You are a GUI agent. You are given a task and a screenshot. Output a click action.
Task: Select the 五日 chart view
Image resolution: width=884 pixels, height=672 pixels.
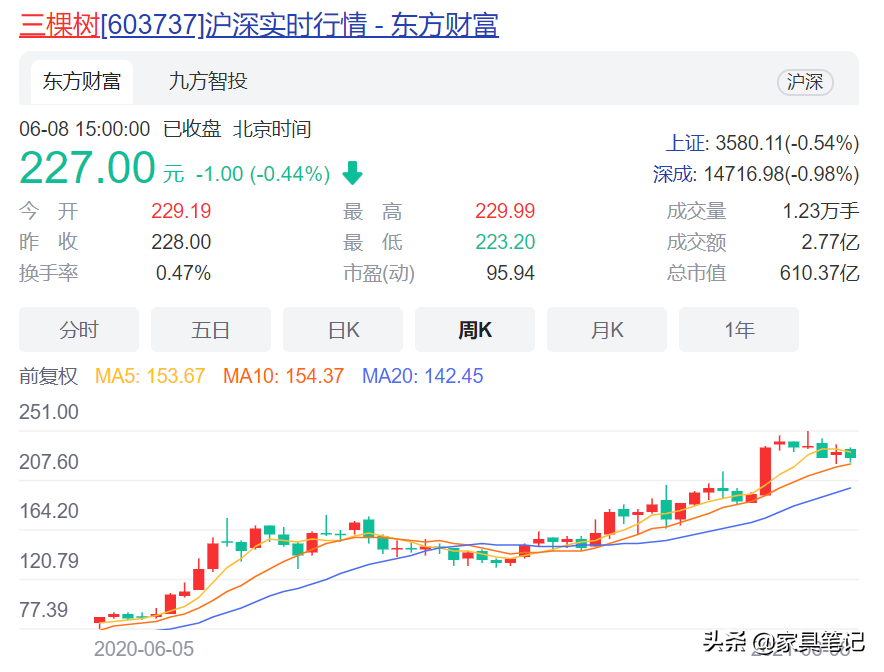tap(211, 330)
